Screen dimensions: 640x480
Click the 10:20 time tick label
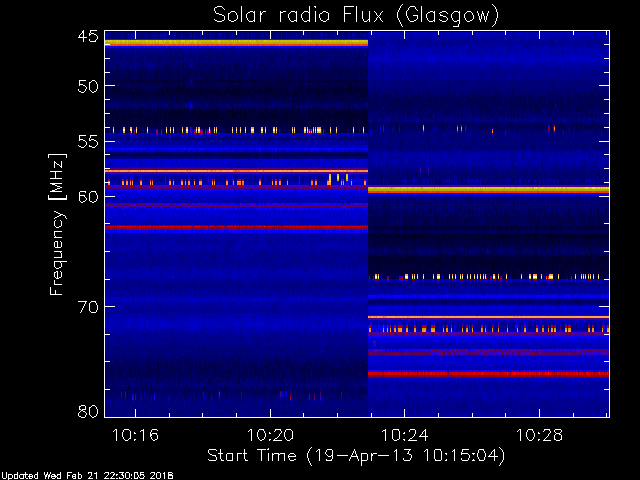(270, 435)
